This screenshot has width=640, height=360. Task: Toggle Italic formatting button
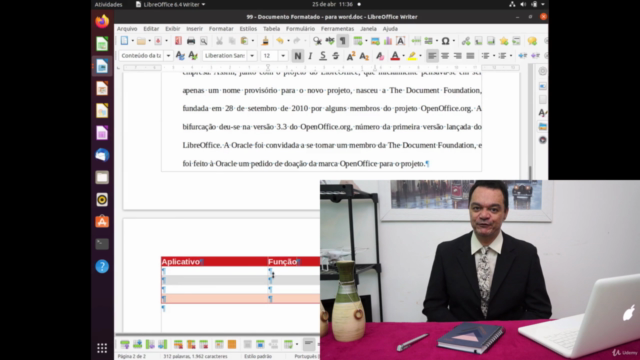coord(310,56)
